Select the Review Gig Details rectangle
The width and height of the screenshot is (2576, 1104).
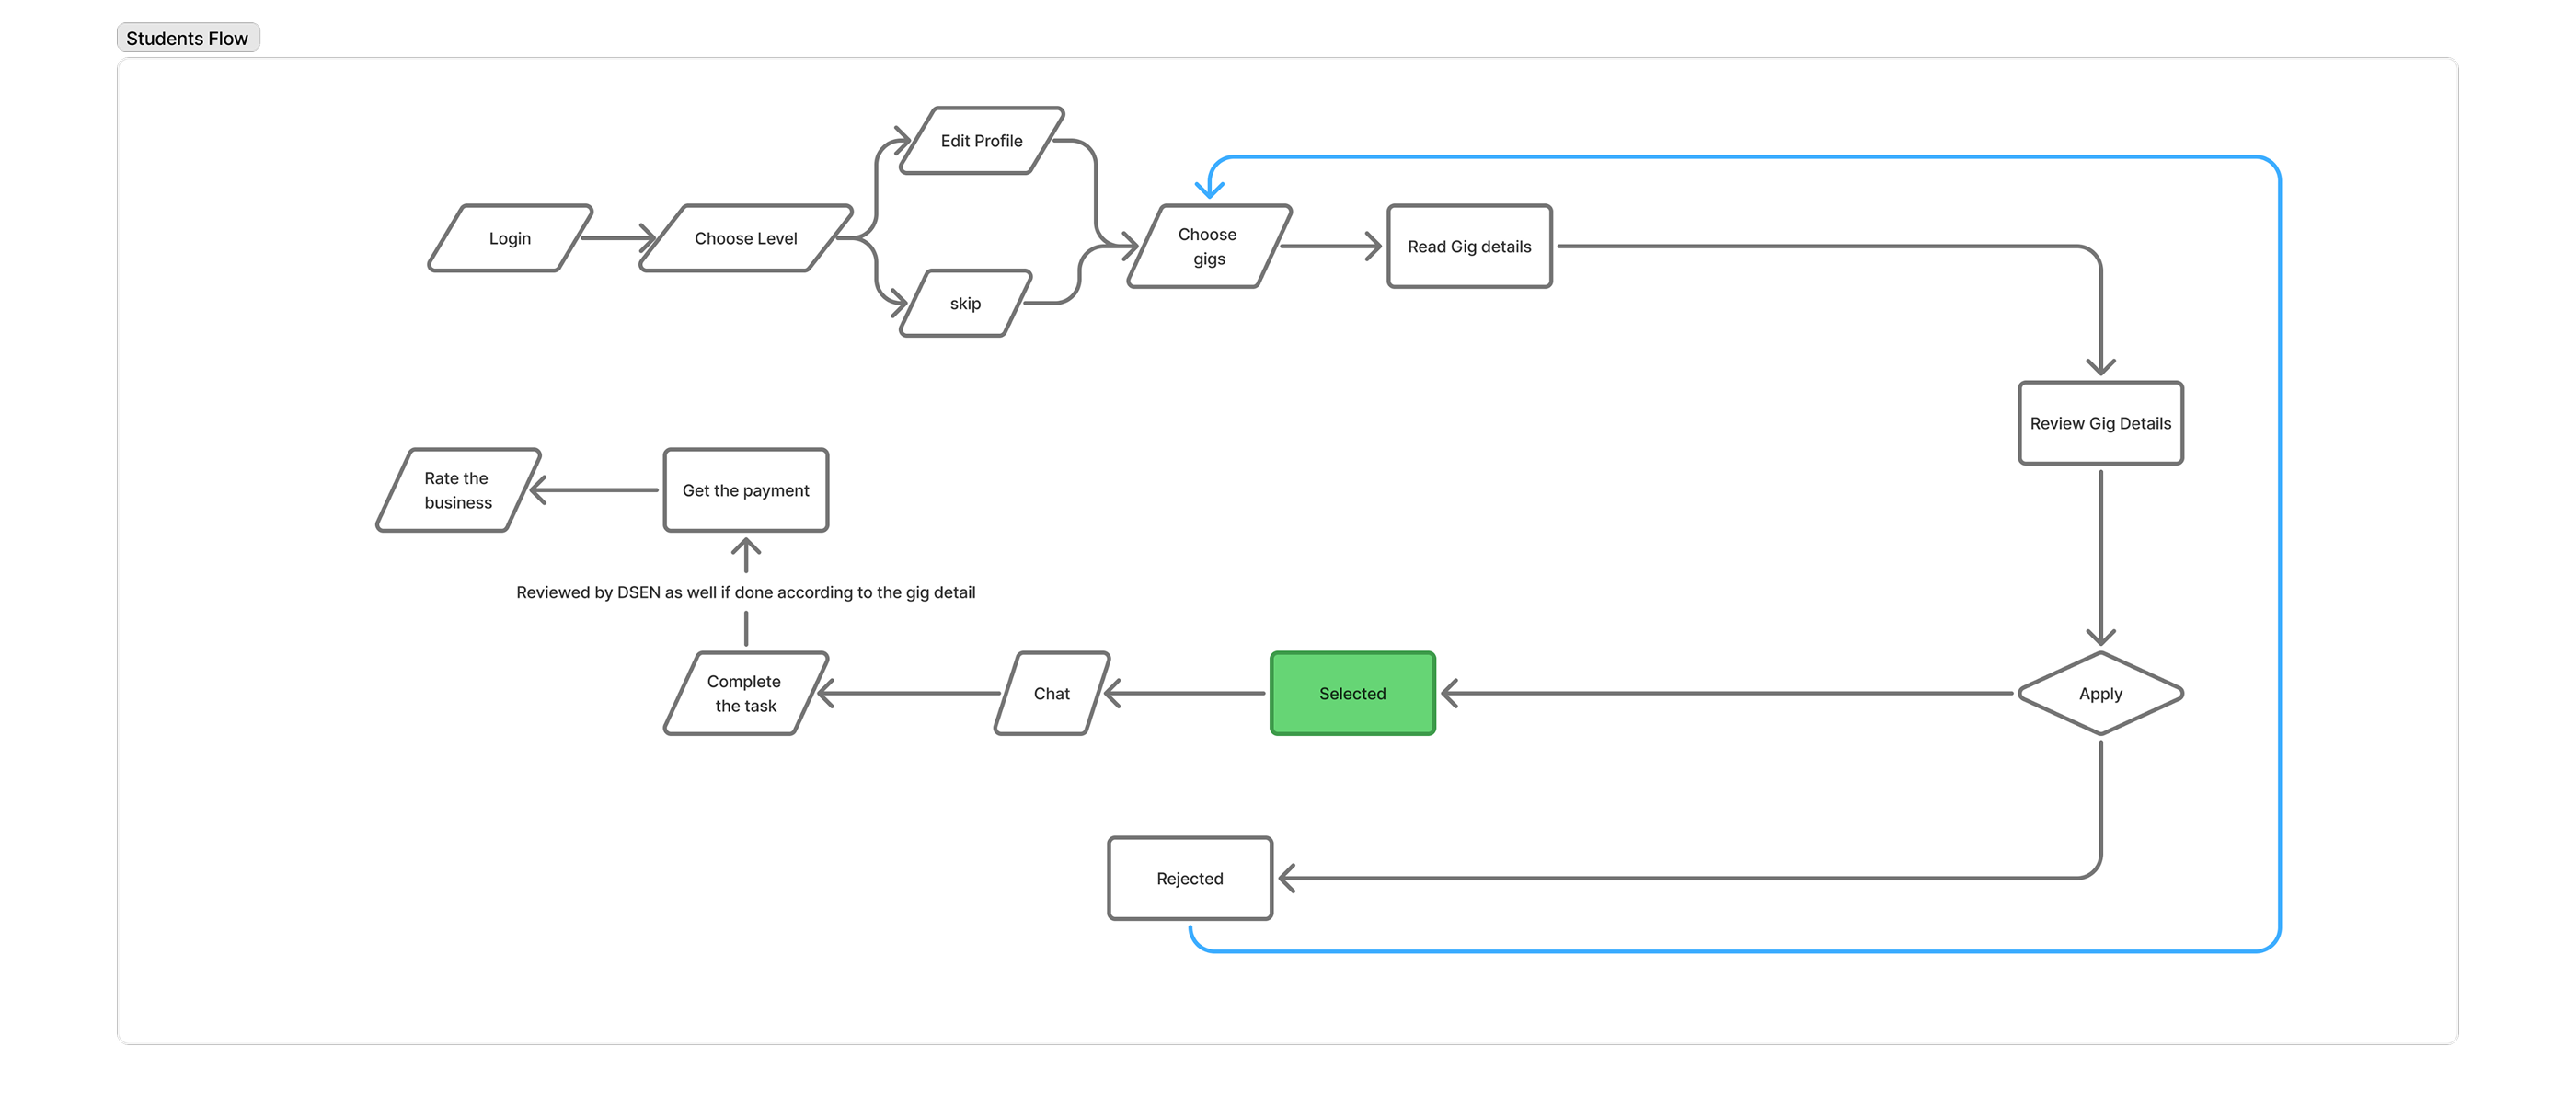[x=2100, y=423]
